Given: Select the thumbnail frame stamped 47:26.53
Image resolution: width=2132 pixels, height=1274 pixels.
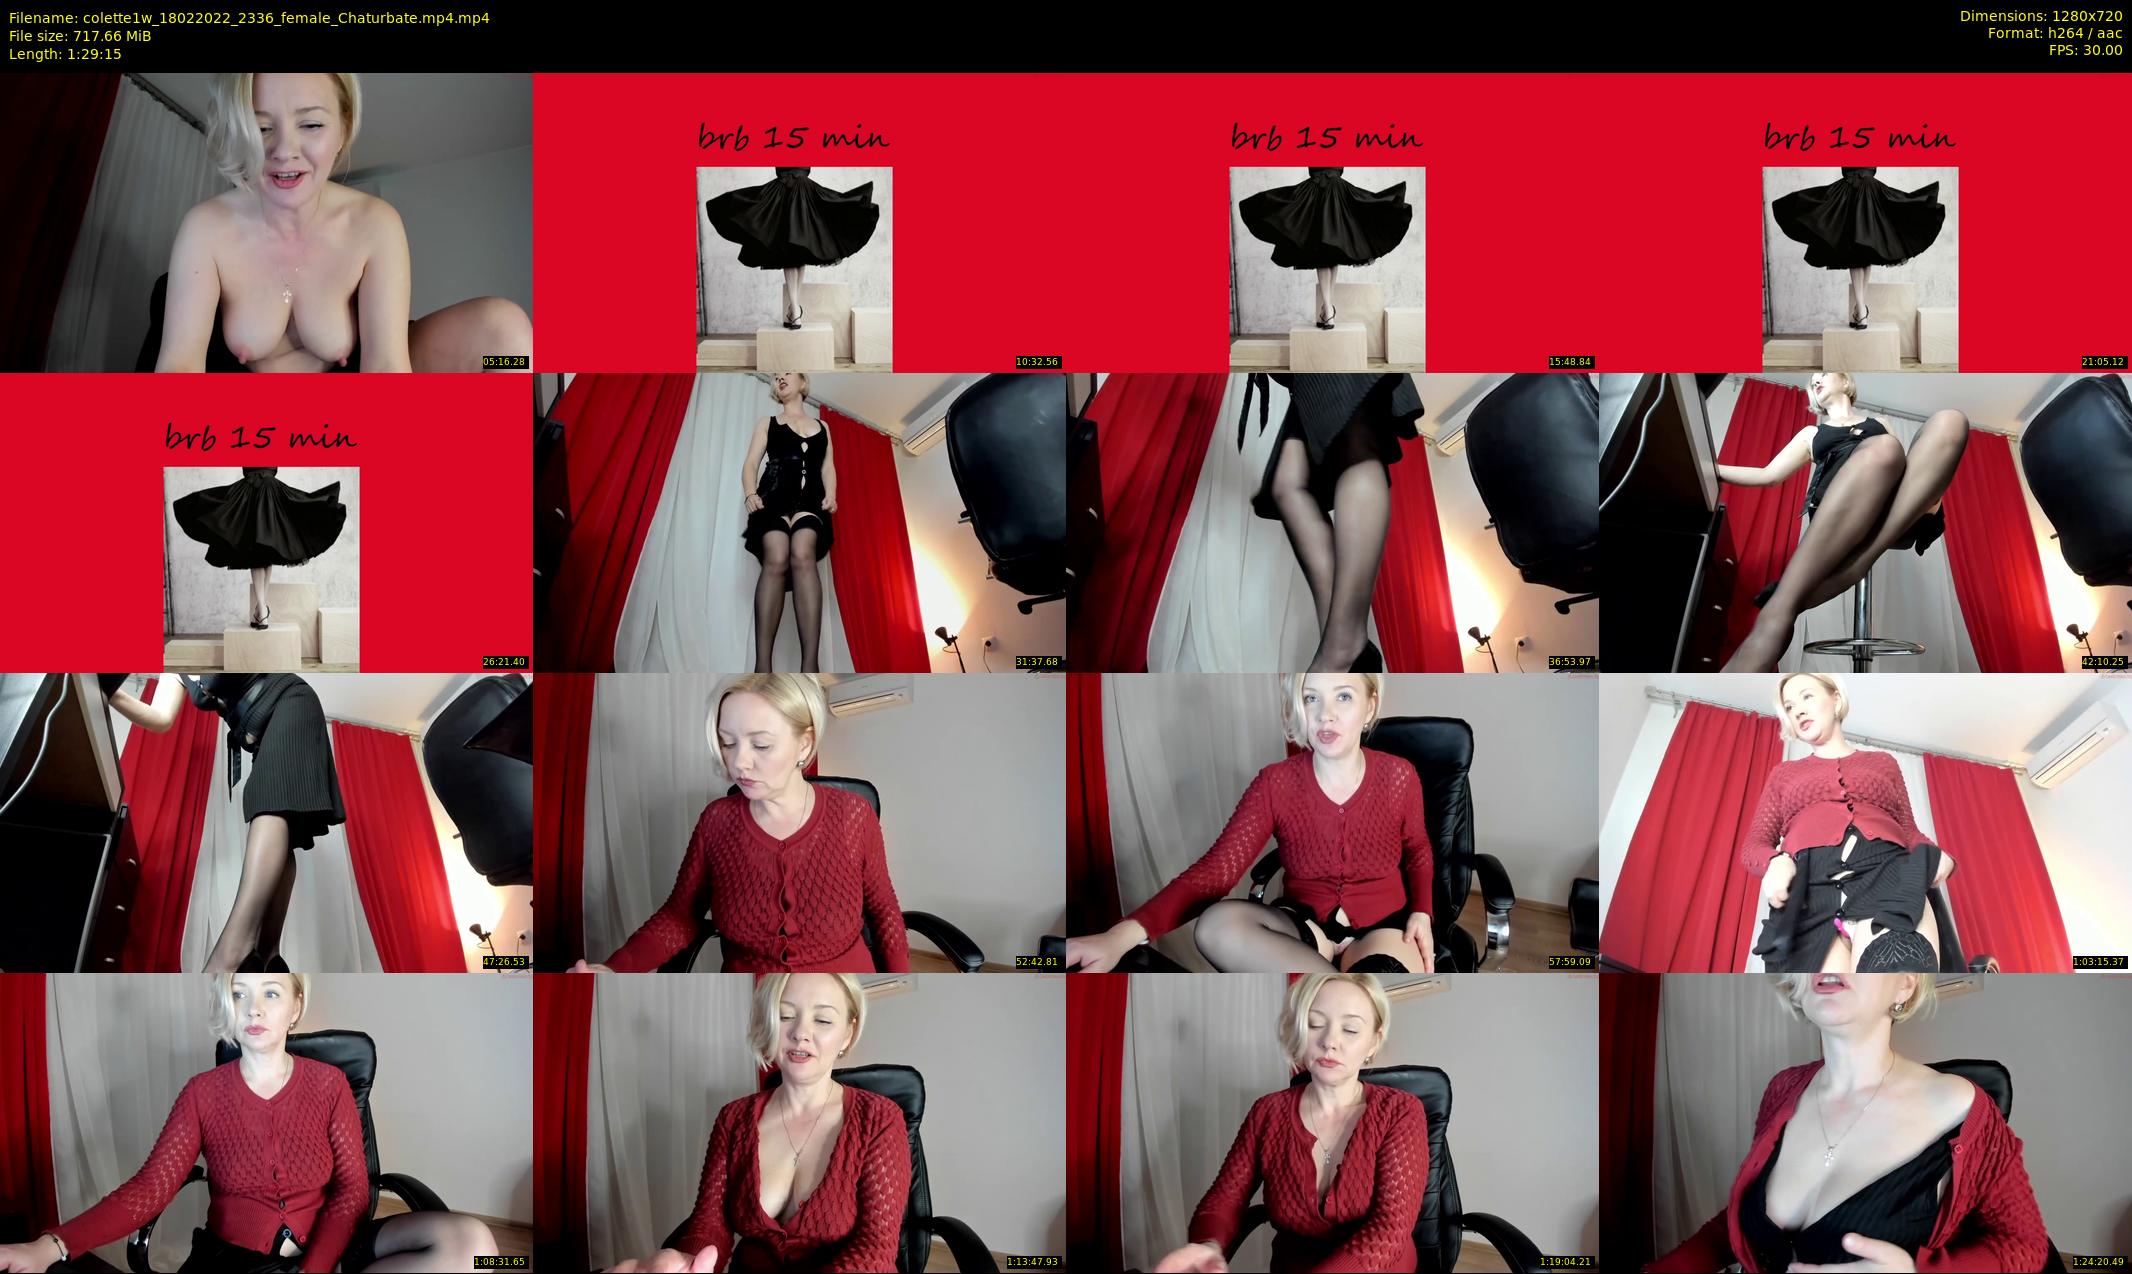Looking at the screenshot, I should (x=266, y=823).
